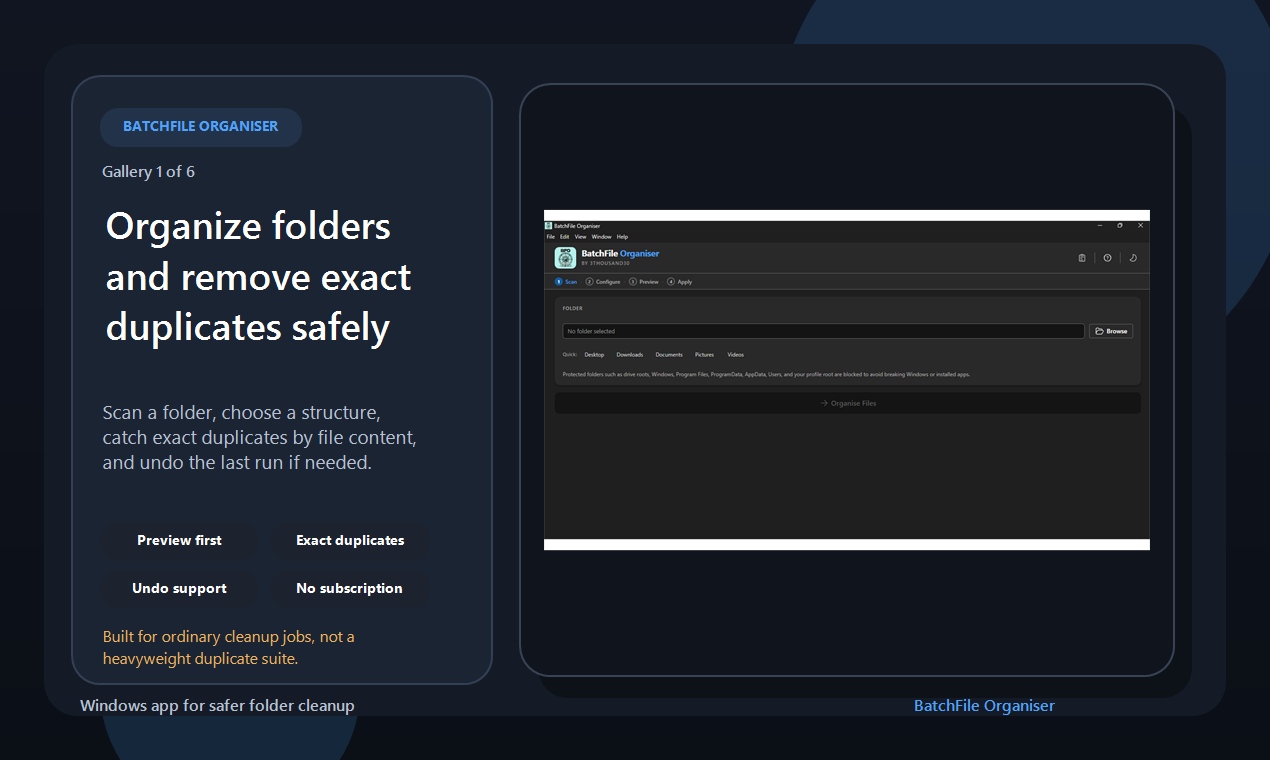Open the File menu
Screen dimensions: 1270x760
pos(550,236)
